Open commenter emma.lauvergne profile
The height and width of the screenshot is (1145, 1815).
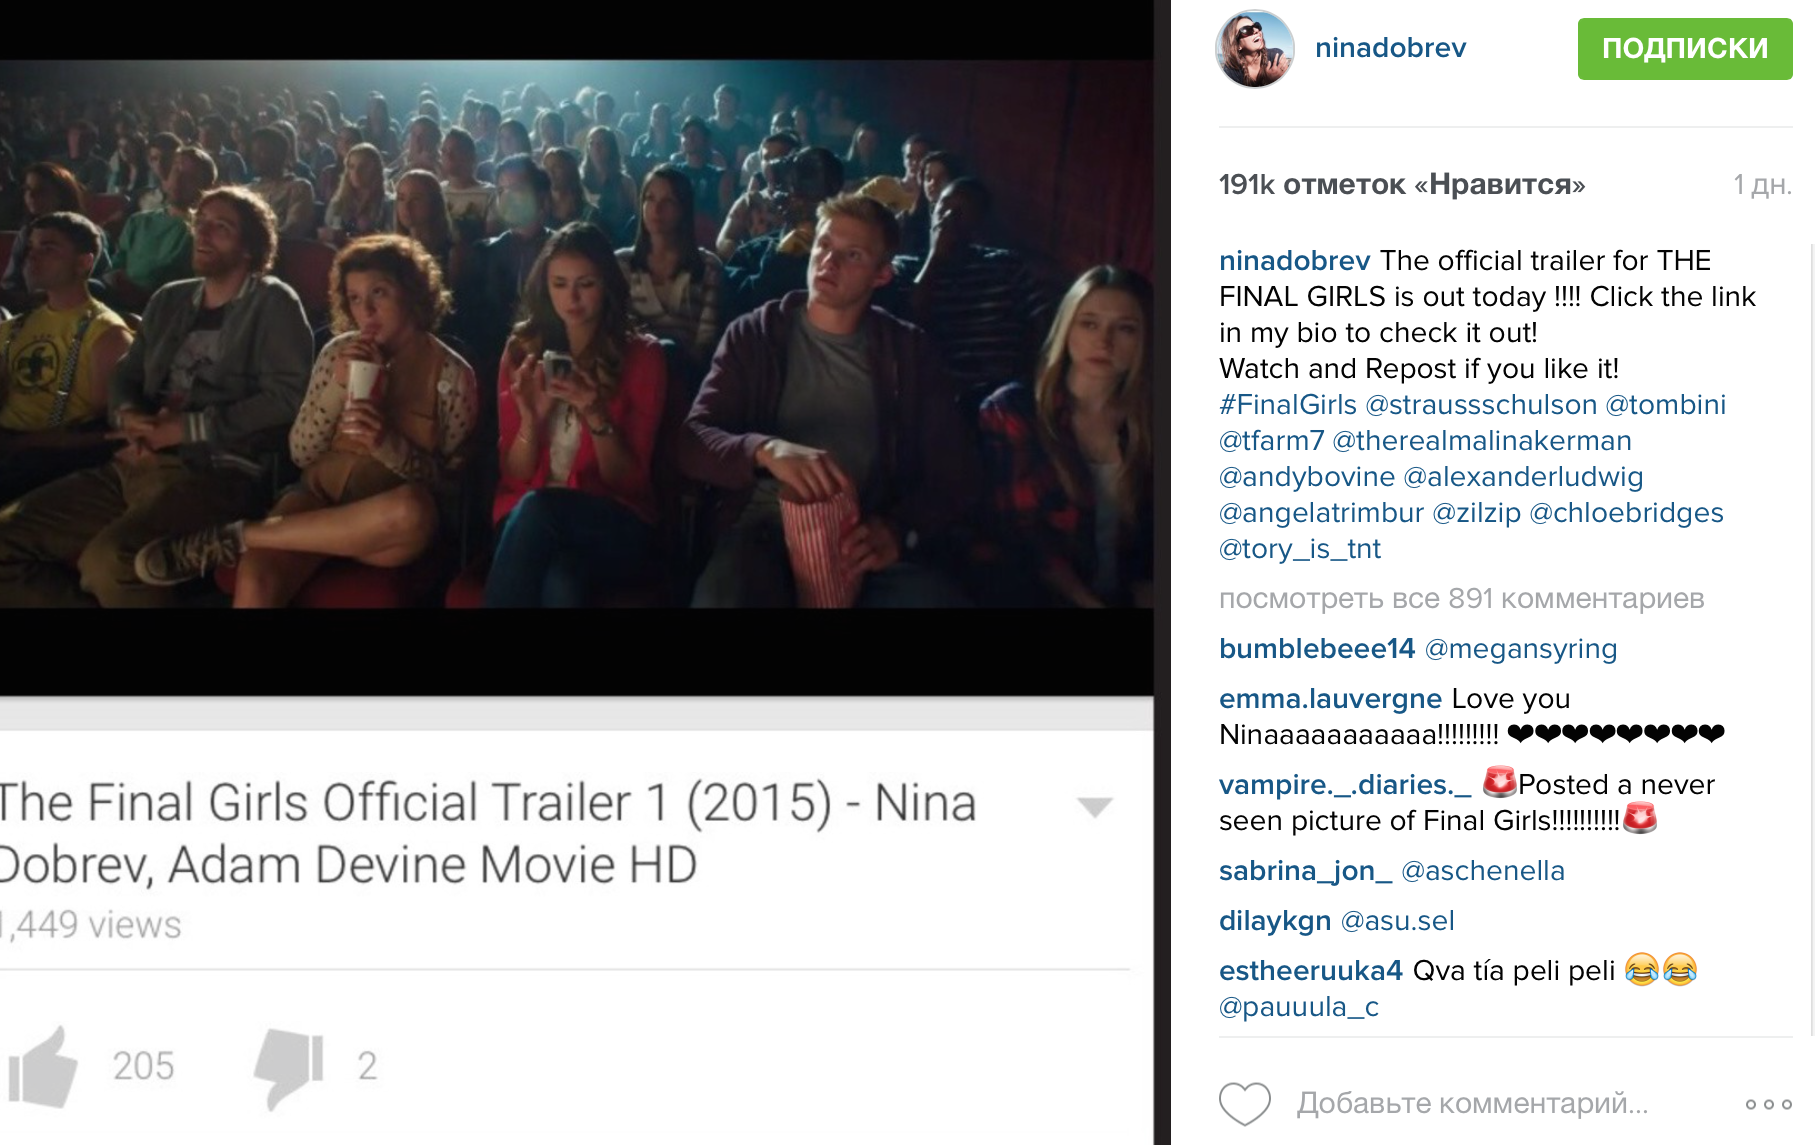[1330, 699]
